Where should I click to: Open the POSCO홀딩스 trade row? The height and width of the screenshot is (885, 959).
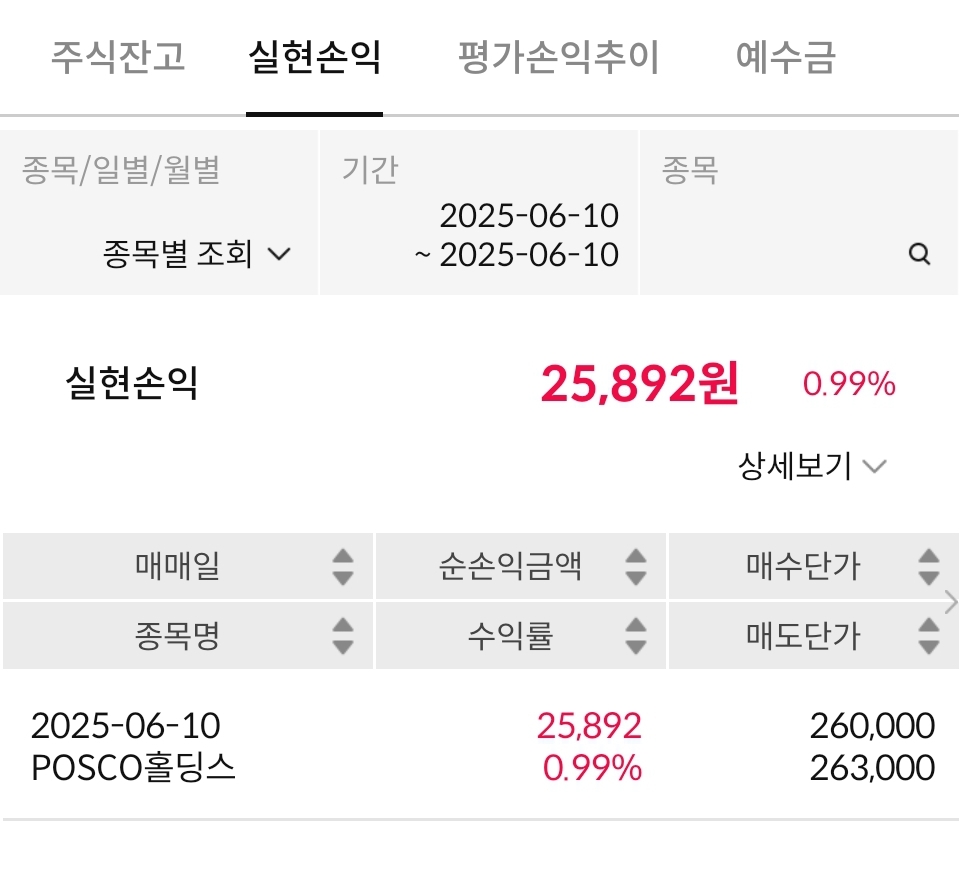(x=480, y=746)
